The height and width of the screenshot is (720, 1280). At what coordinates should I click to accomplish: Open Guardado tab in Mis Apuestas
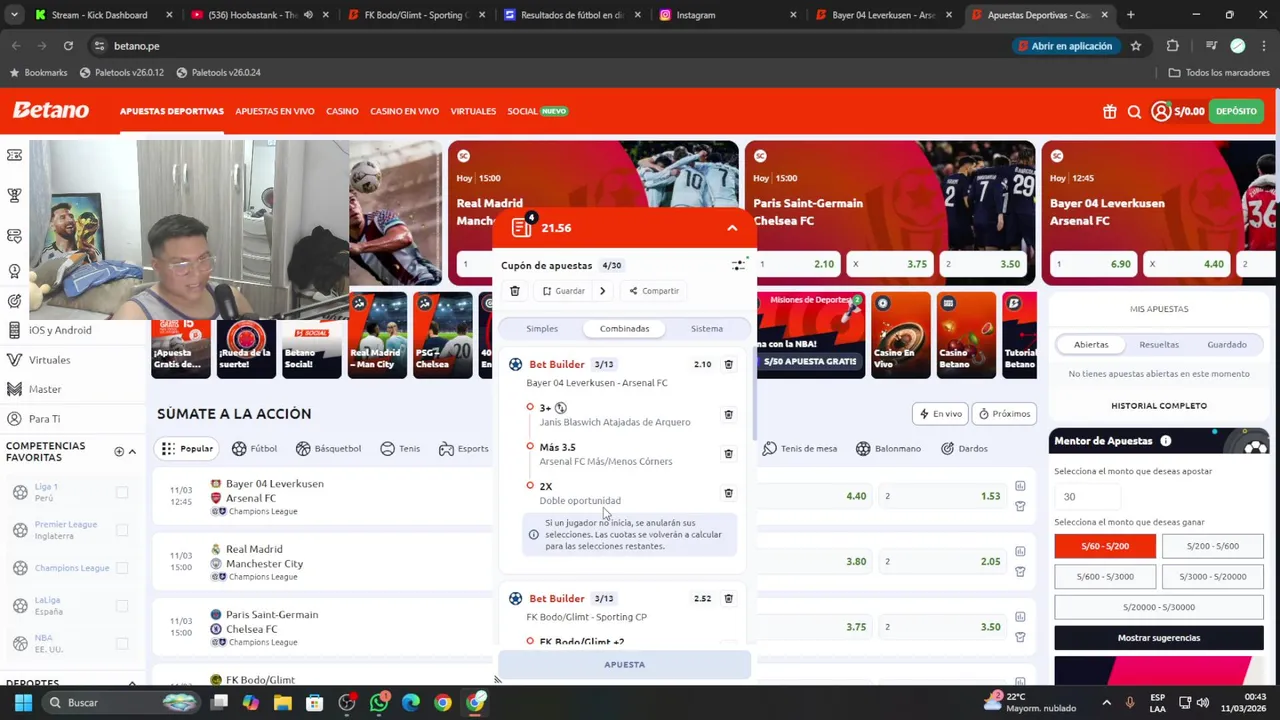pyautogui.click(x=1227, y=345)
